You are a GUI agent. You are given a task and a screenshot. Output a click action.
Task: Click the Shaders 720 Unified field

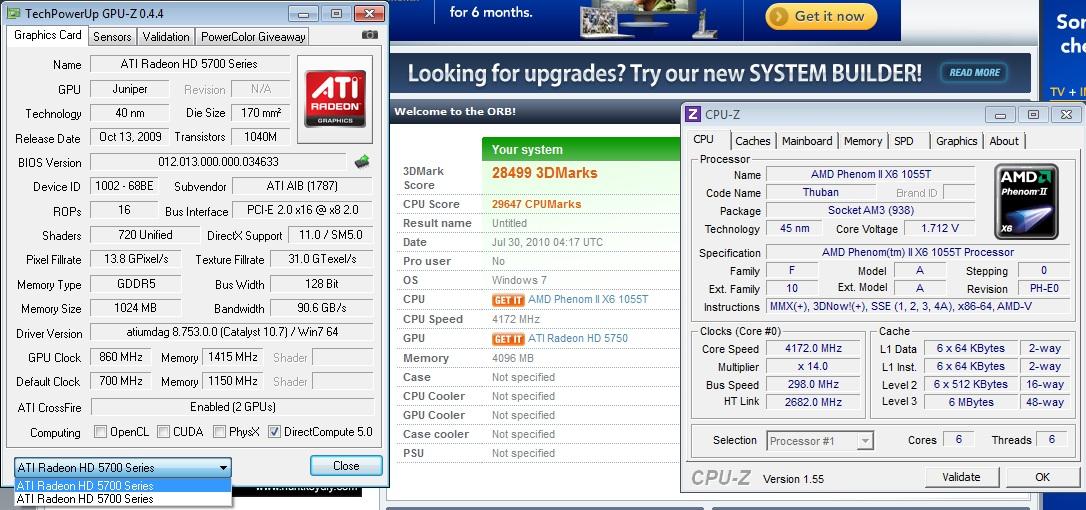(145, 235)
